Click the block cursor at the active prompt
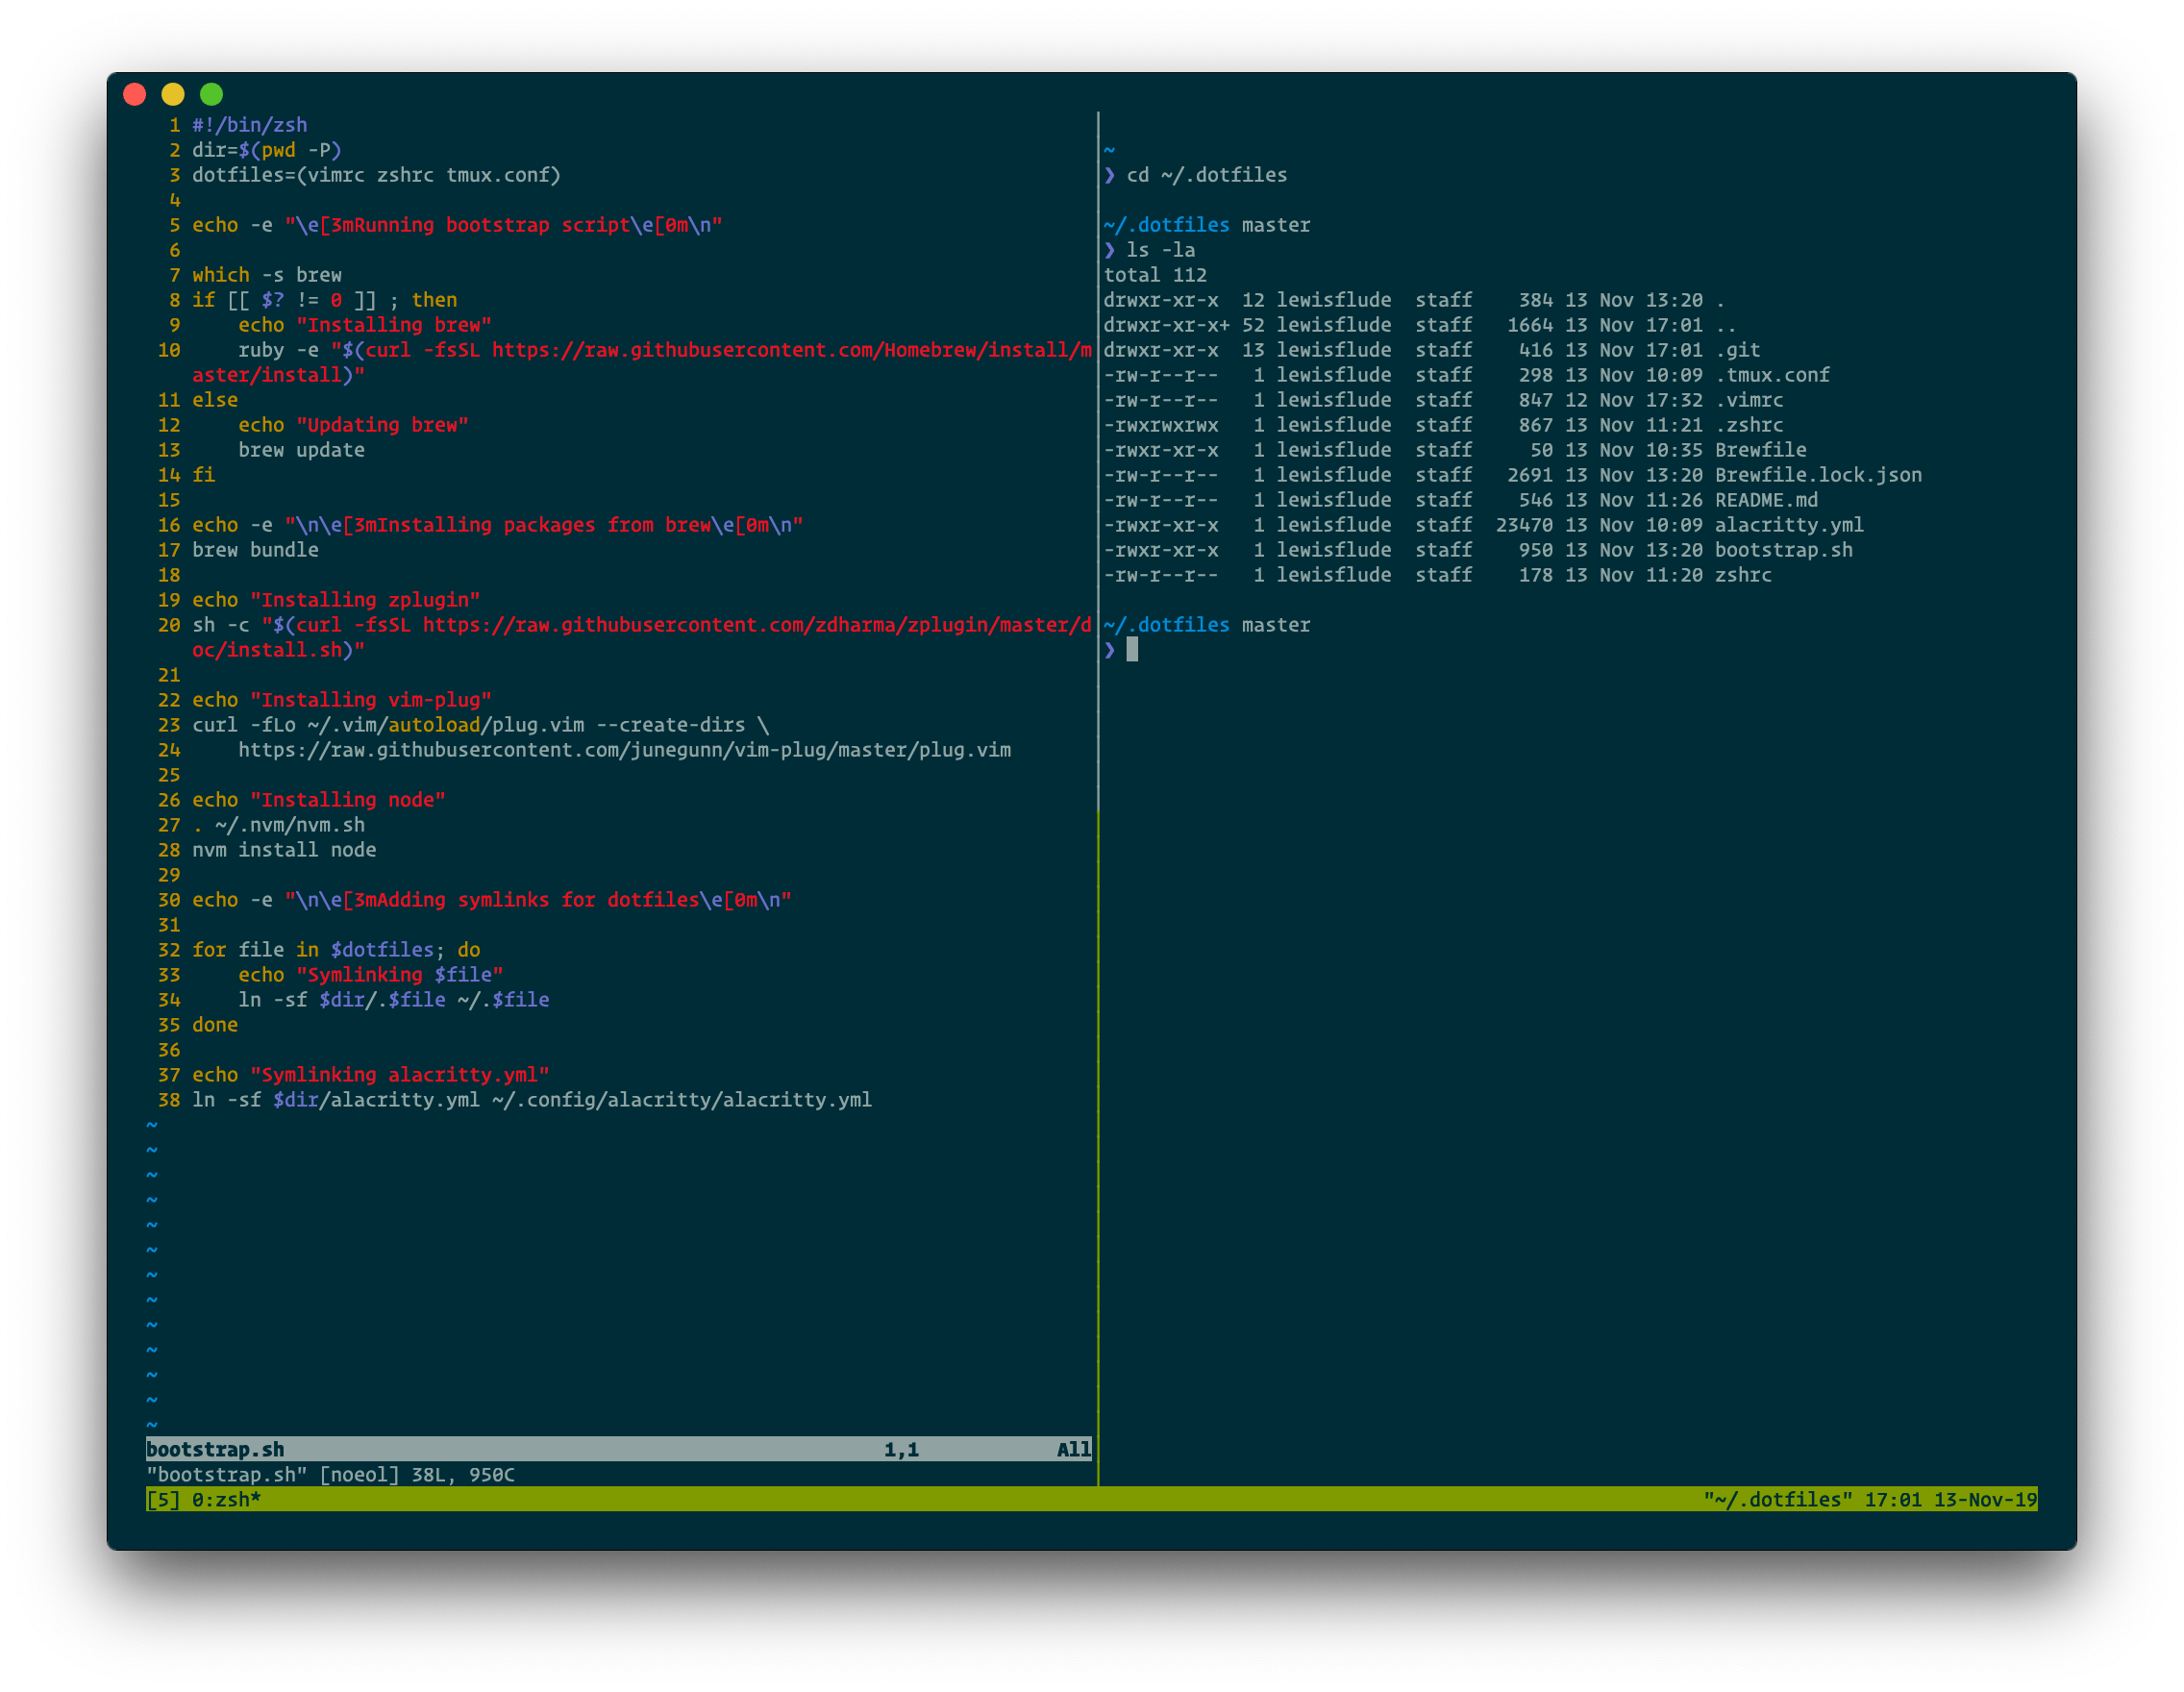Screen dimensions: 2184x1692 [x=1135, y=651]
